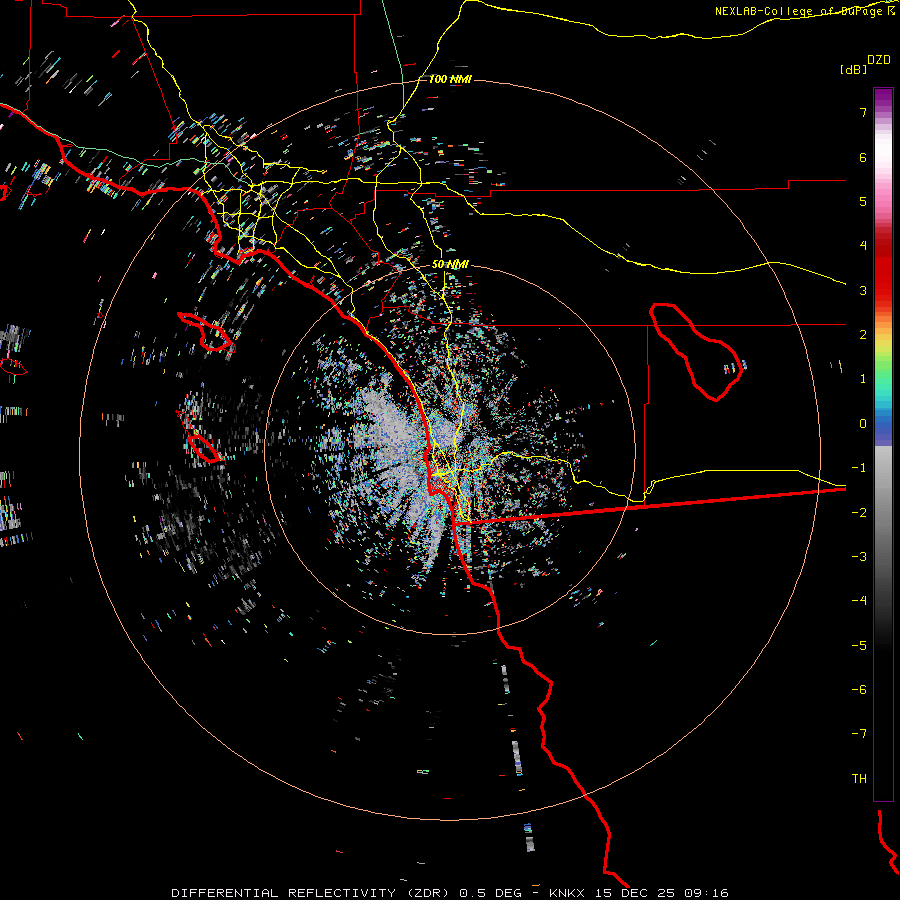Click the "TH" threshold label on scale

pos(859,779)
